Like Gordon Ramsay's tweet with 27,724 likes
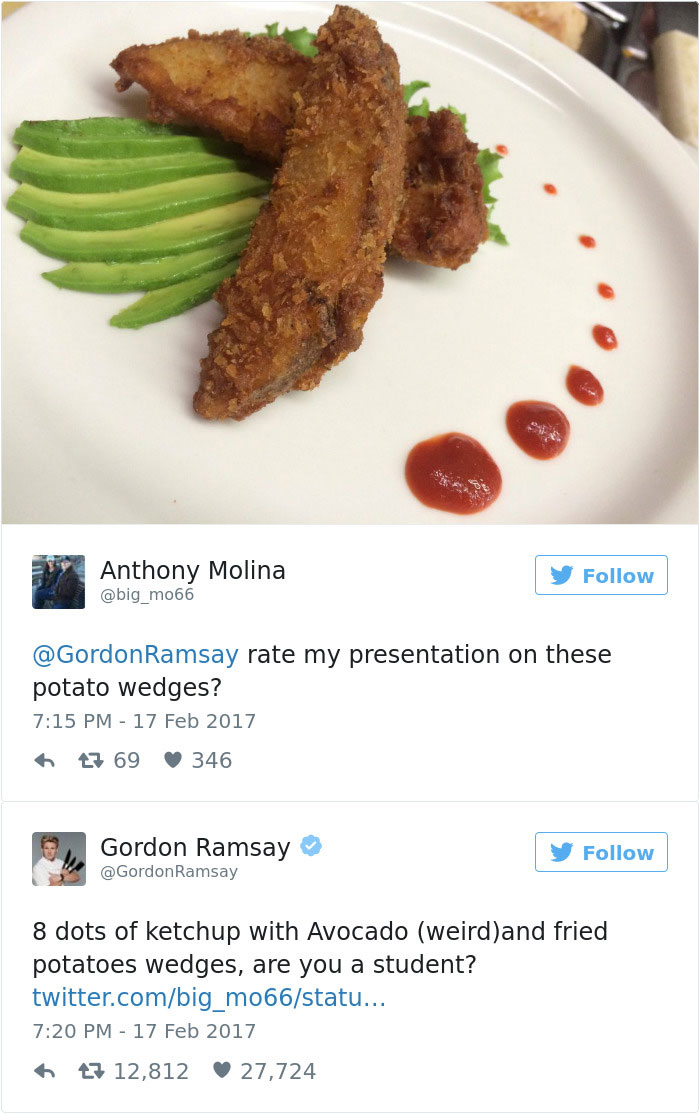The width and height of the screenshot is (700, 1114). coord(222,1070)
